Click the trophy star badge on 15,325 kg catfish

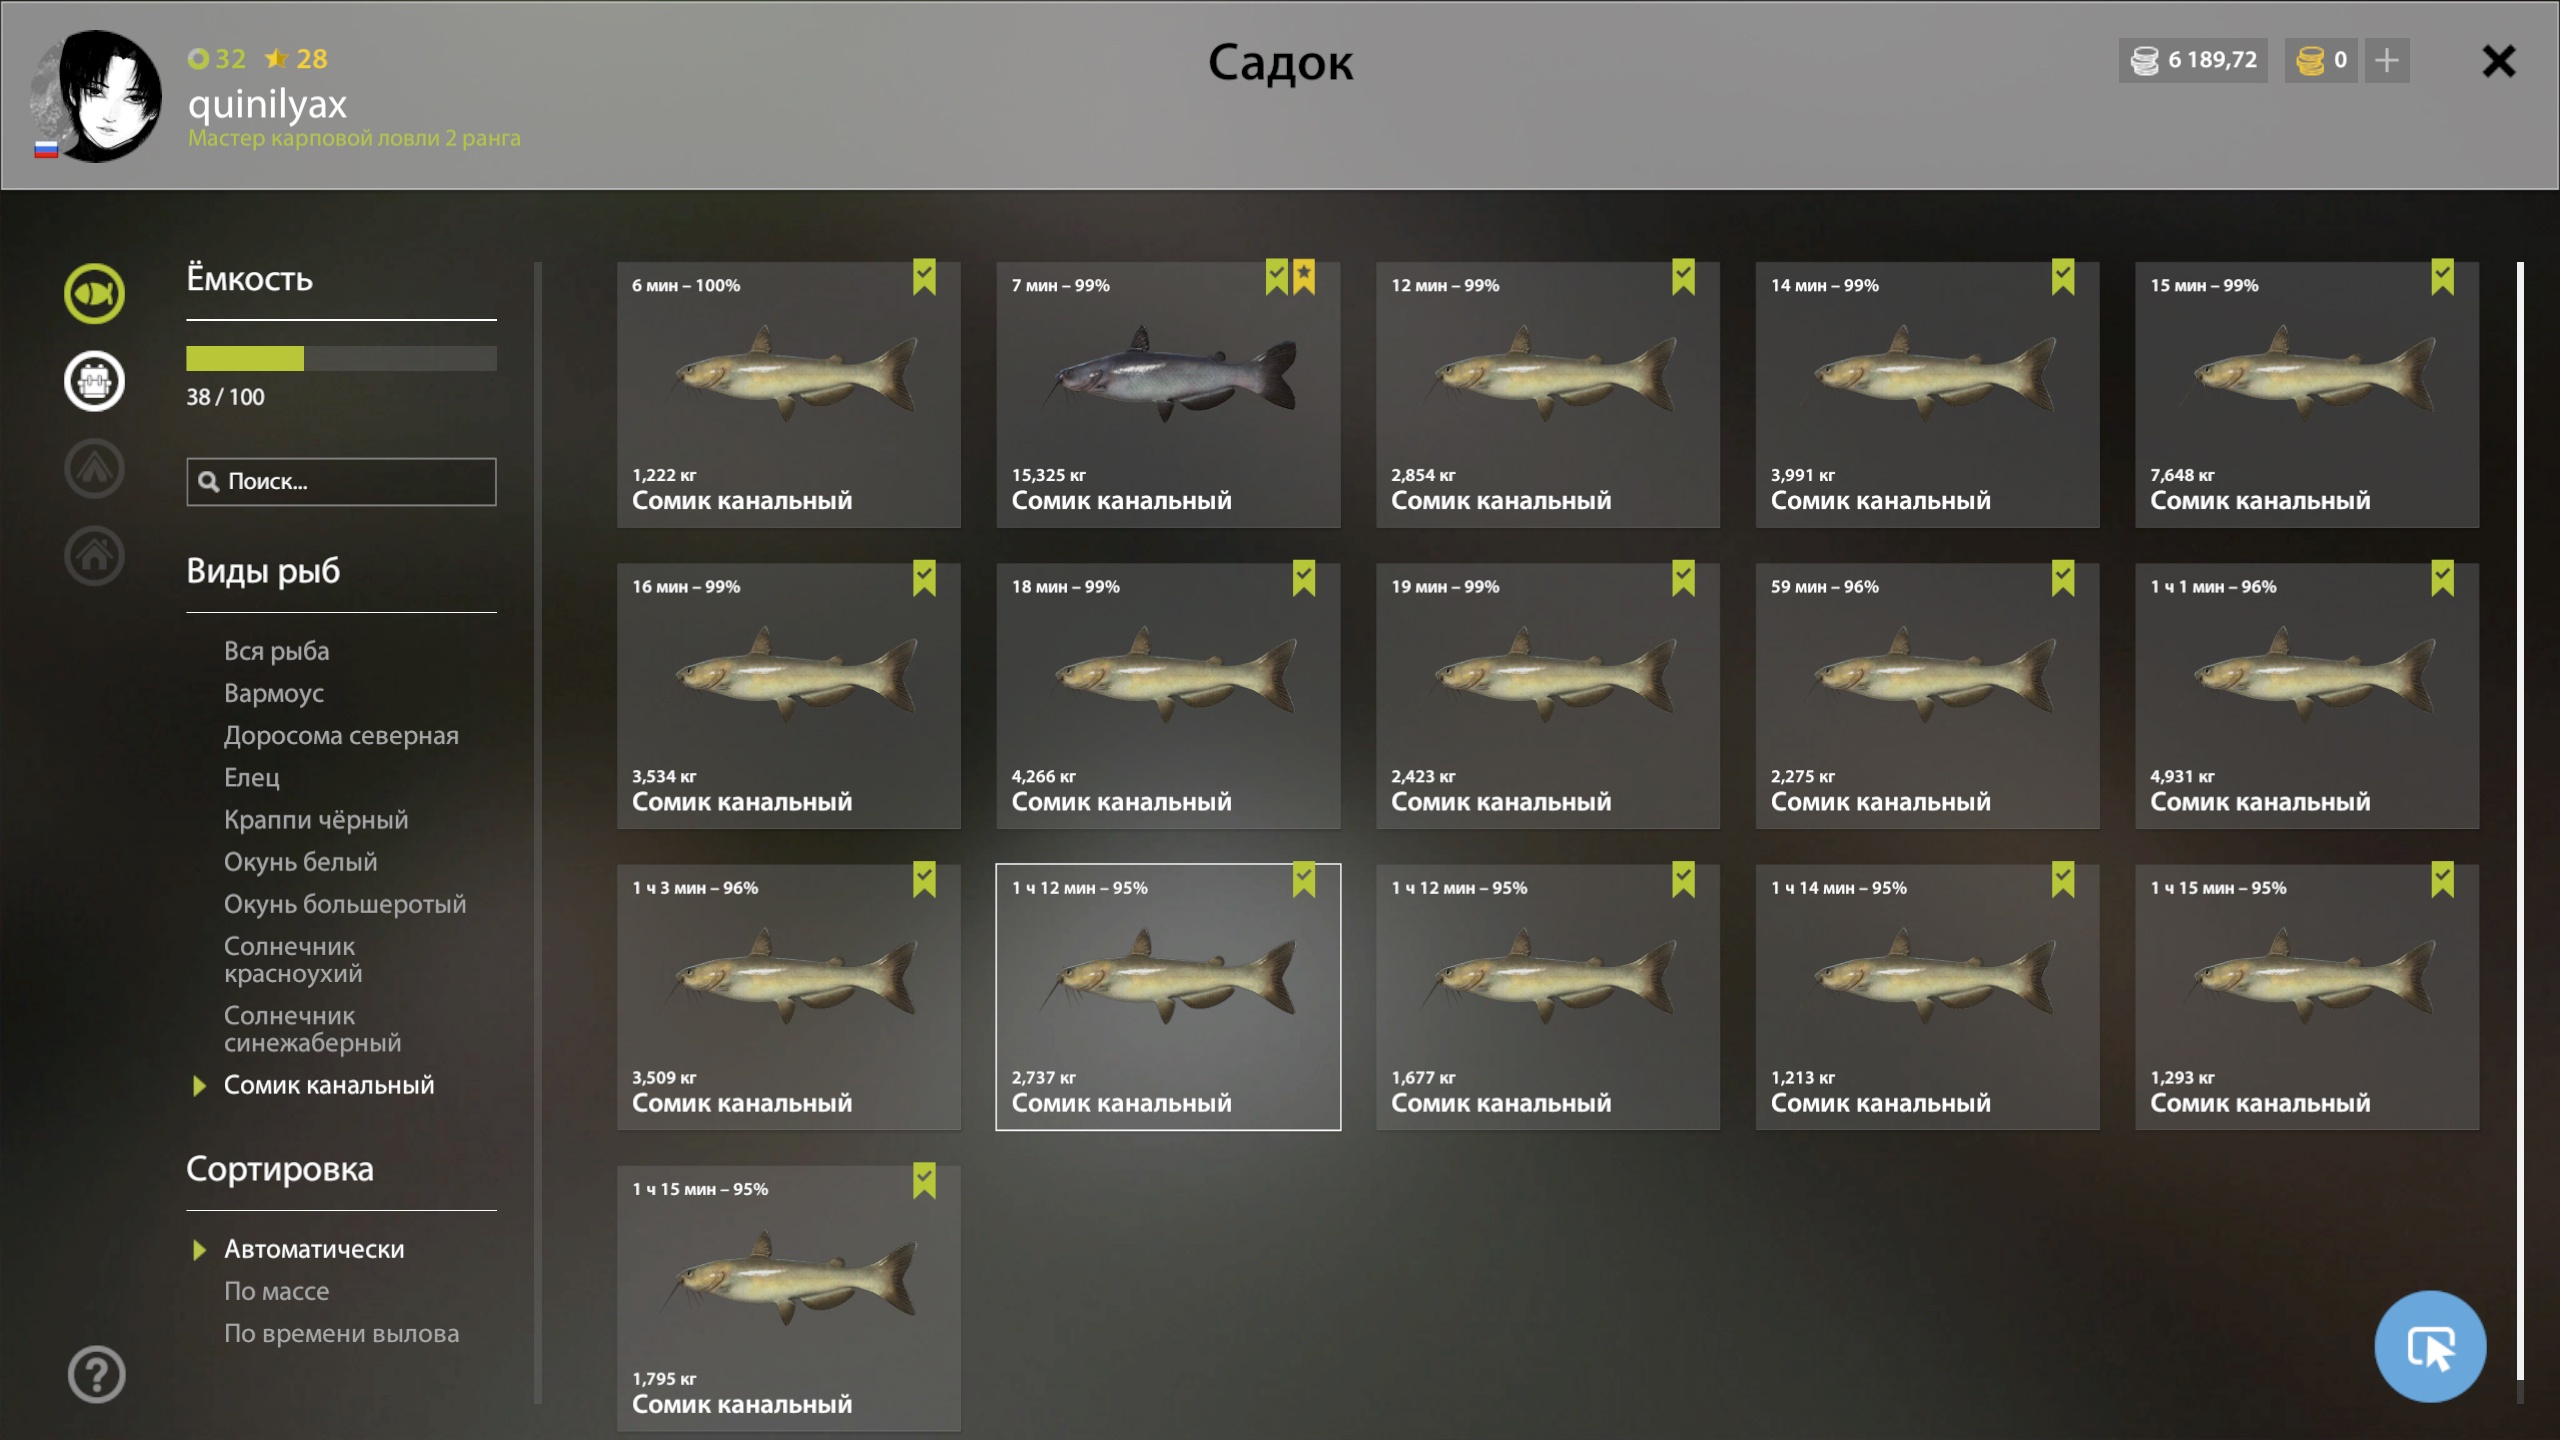coord(1304,277)
